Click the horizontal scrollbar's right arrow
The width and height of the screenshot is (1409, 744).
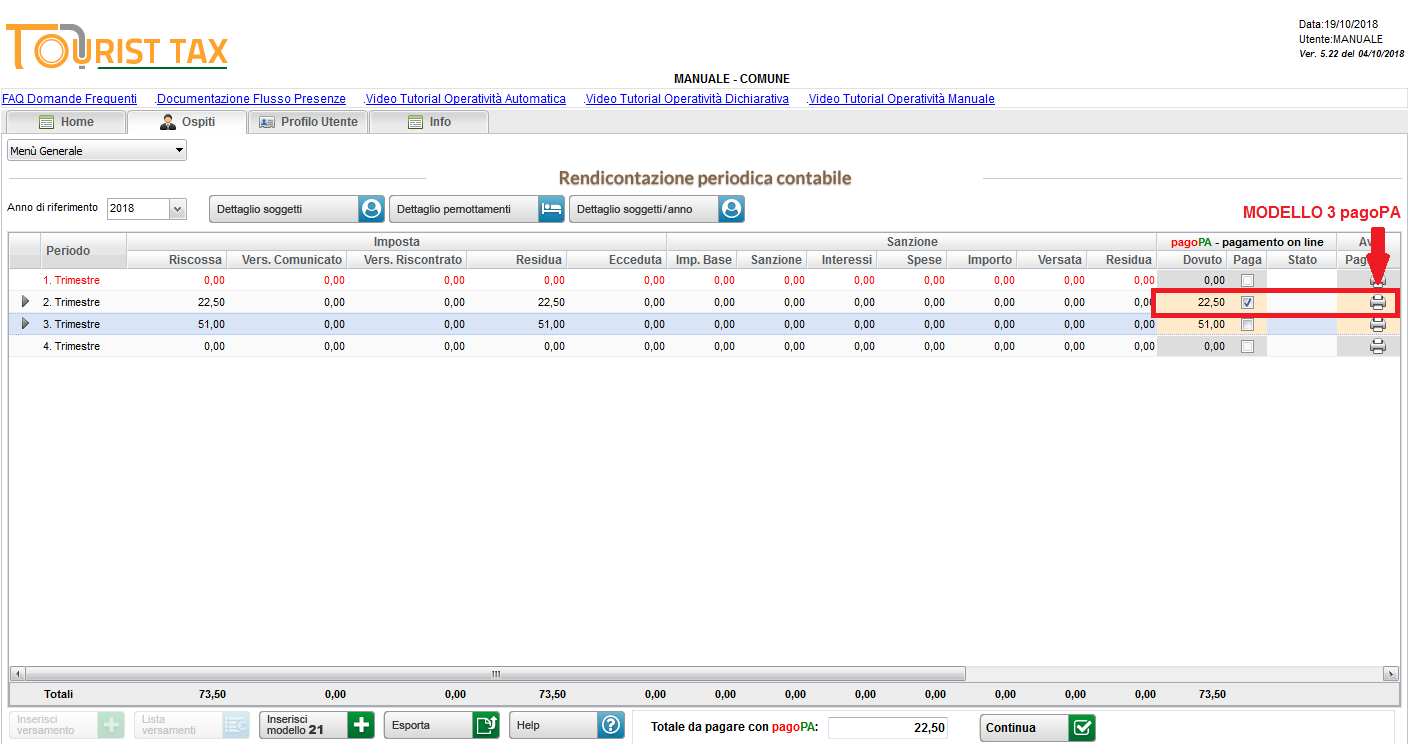coord(1391,674)
